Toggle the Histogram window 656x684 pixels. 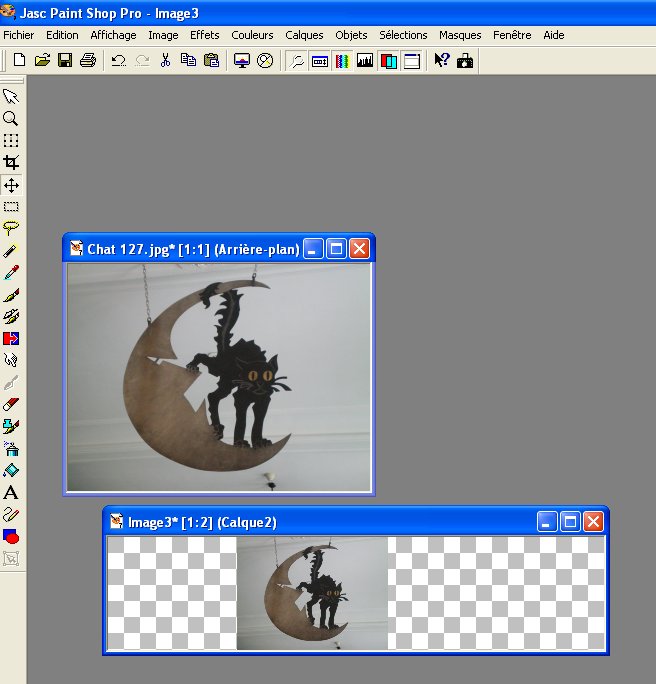365,60
